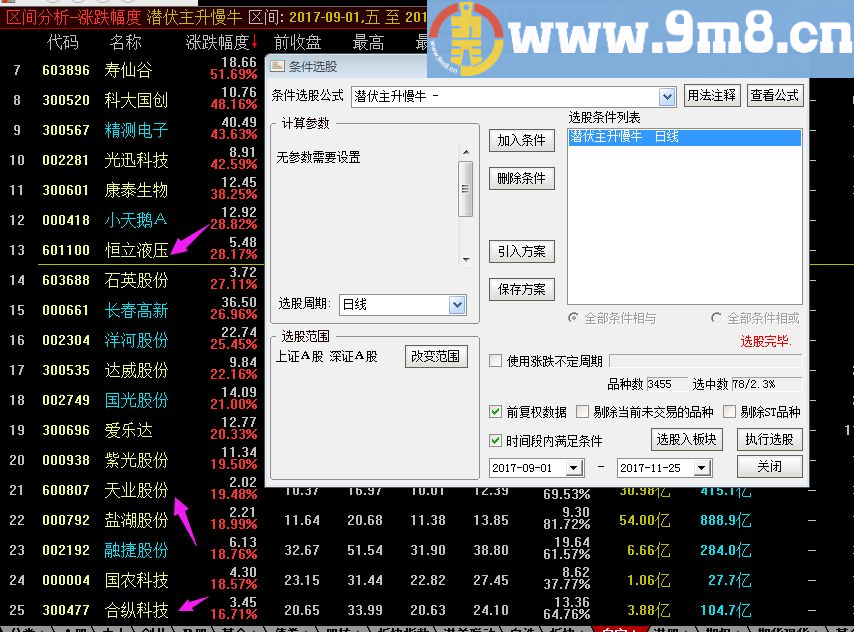Select stock row 洋河股份
The height and width of the screenshot is (632, 854).
coord(136,340)
